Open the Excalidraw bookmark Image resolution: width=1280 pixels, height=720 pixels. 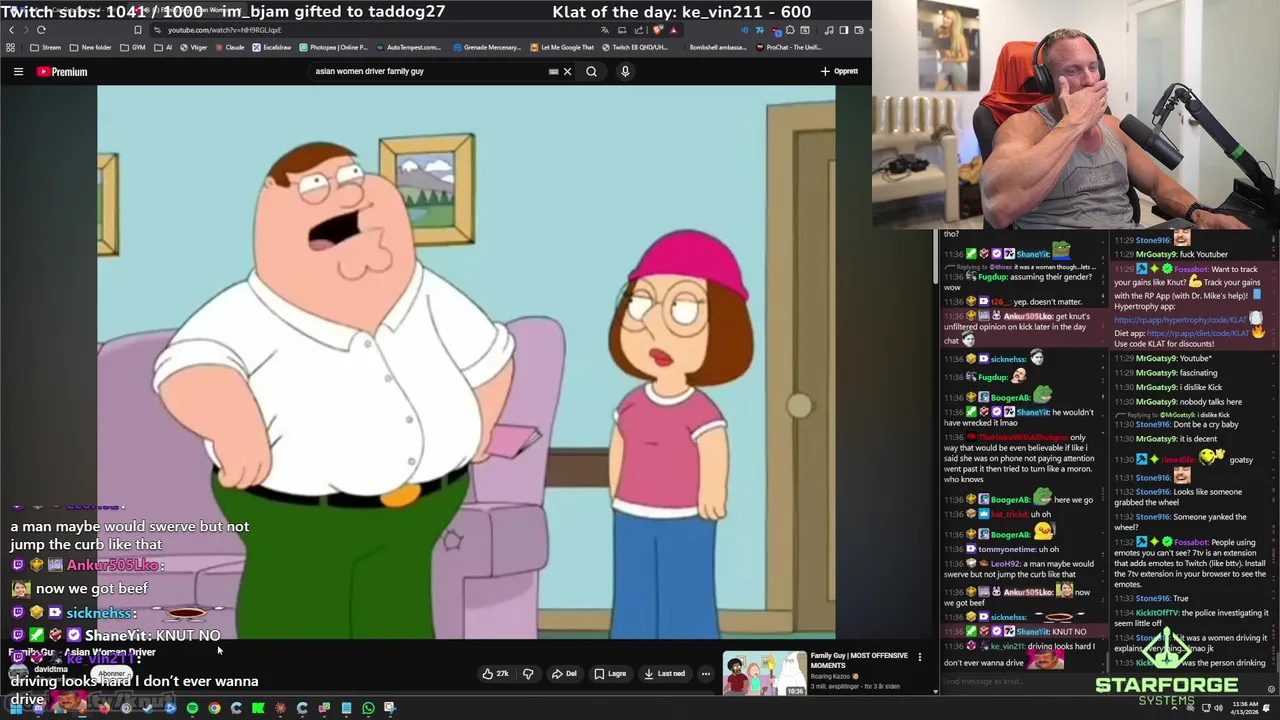(x=272, y=47)
